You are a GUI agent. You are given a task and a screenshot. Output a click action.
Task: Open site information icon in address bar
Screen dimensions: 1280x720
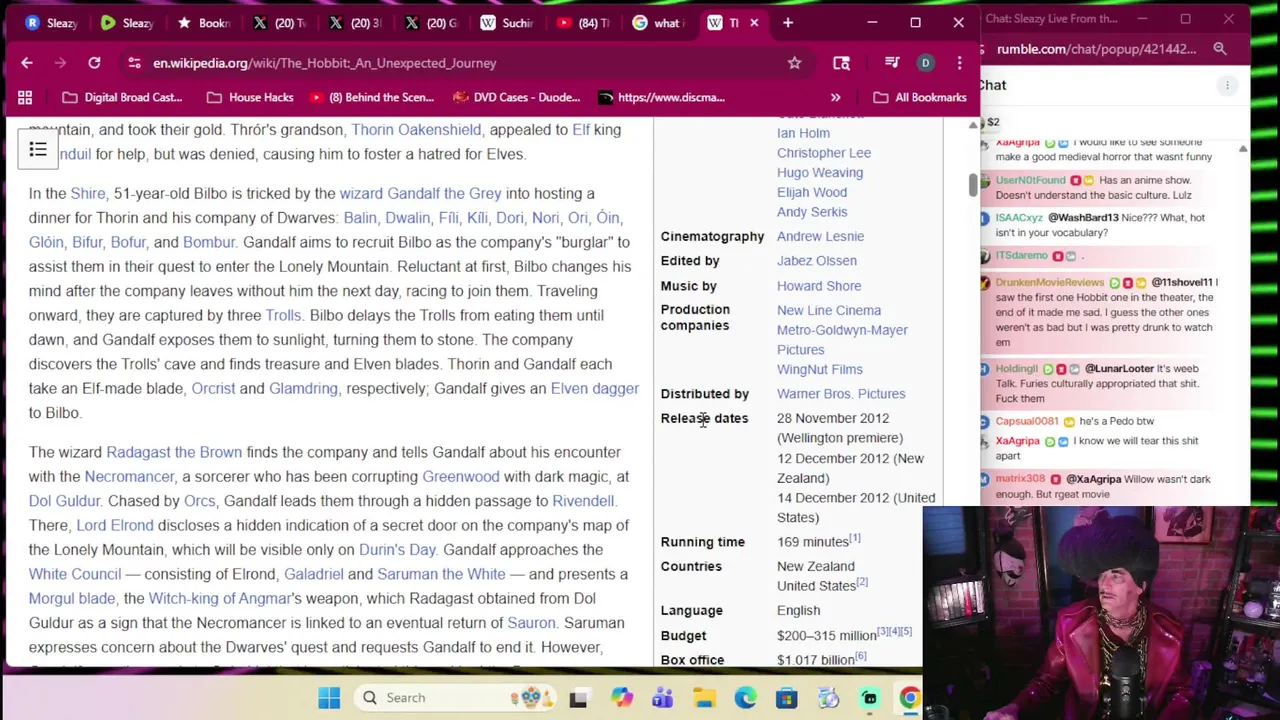(x=134, y=63)
